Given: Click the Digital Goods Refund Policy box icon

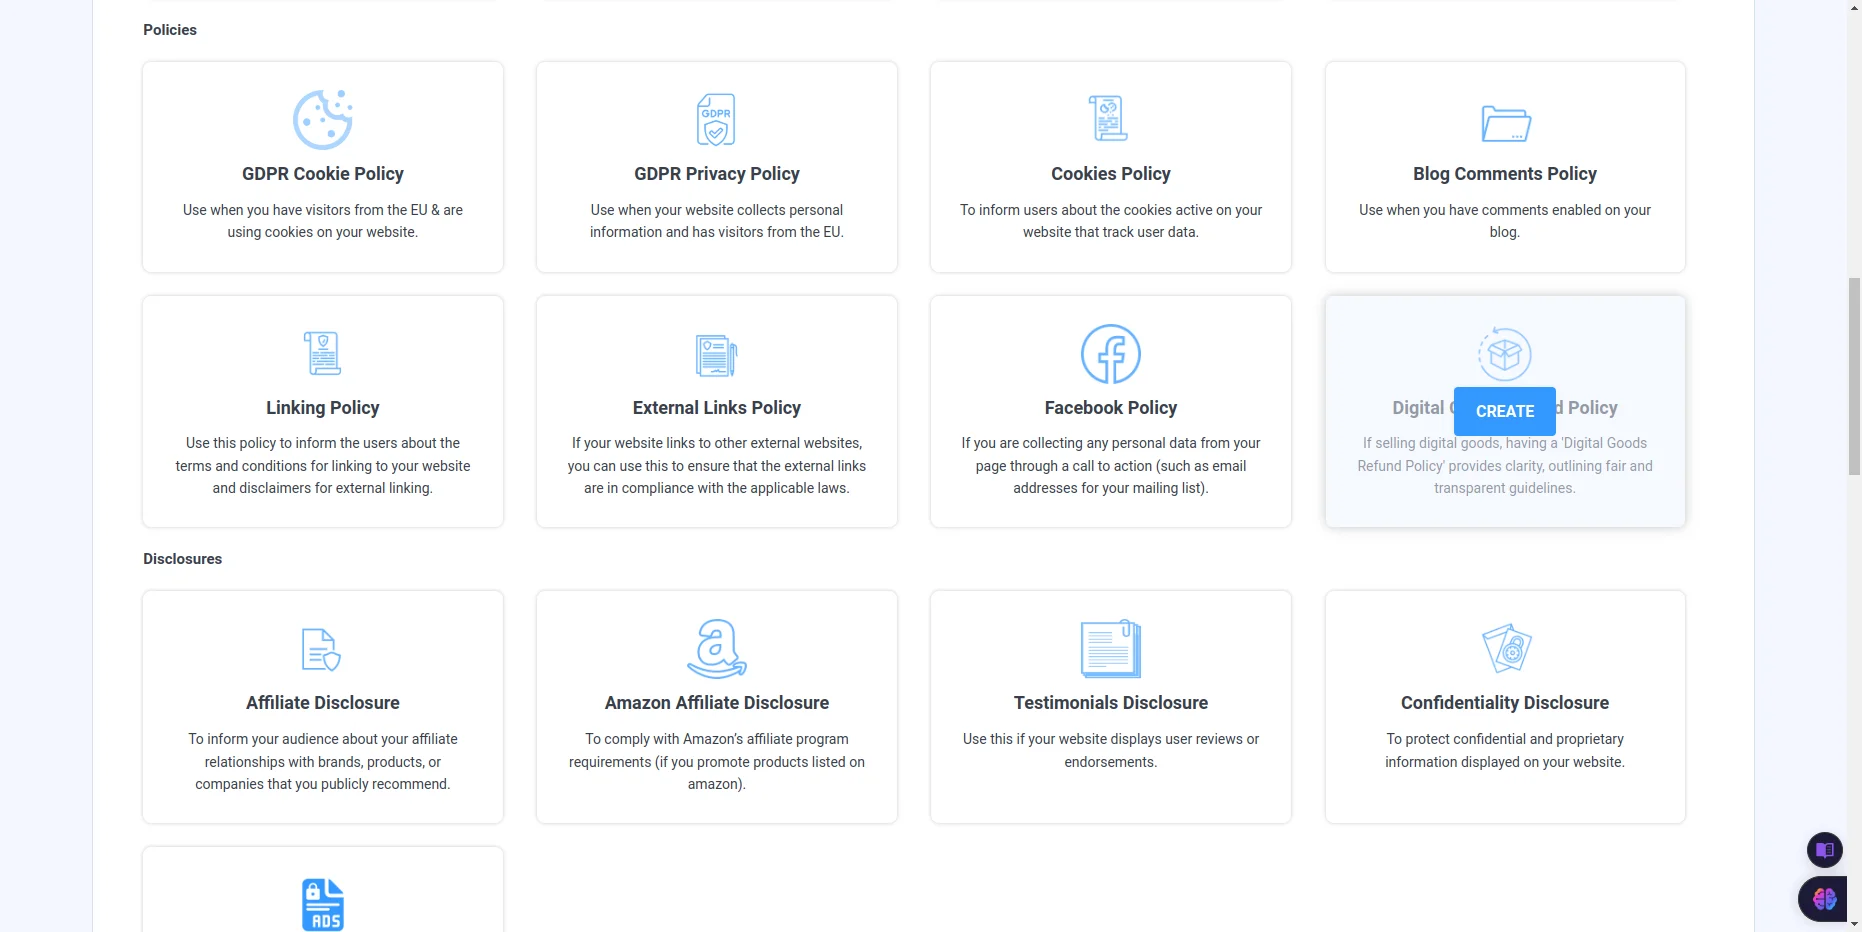Looking at the screenshot, I should pyautogui.click(x=1505, y=354).
